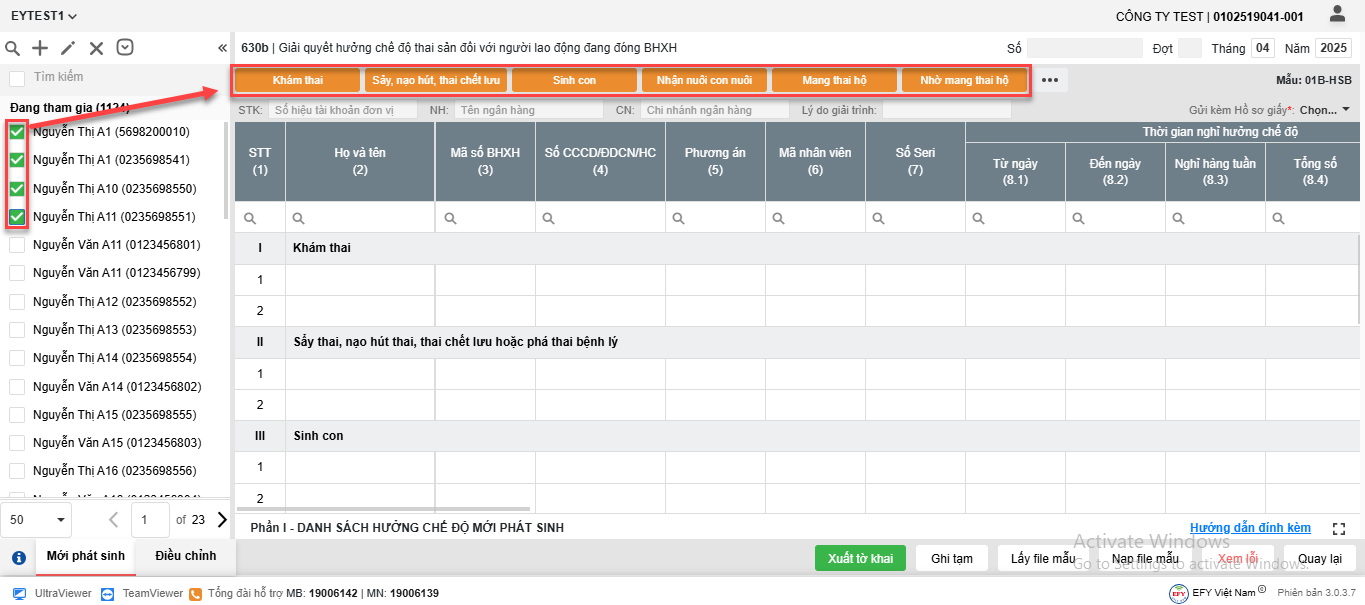Click the pencil edit icon
The image size is (1365, 605).
(68, 48)
